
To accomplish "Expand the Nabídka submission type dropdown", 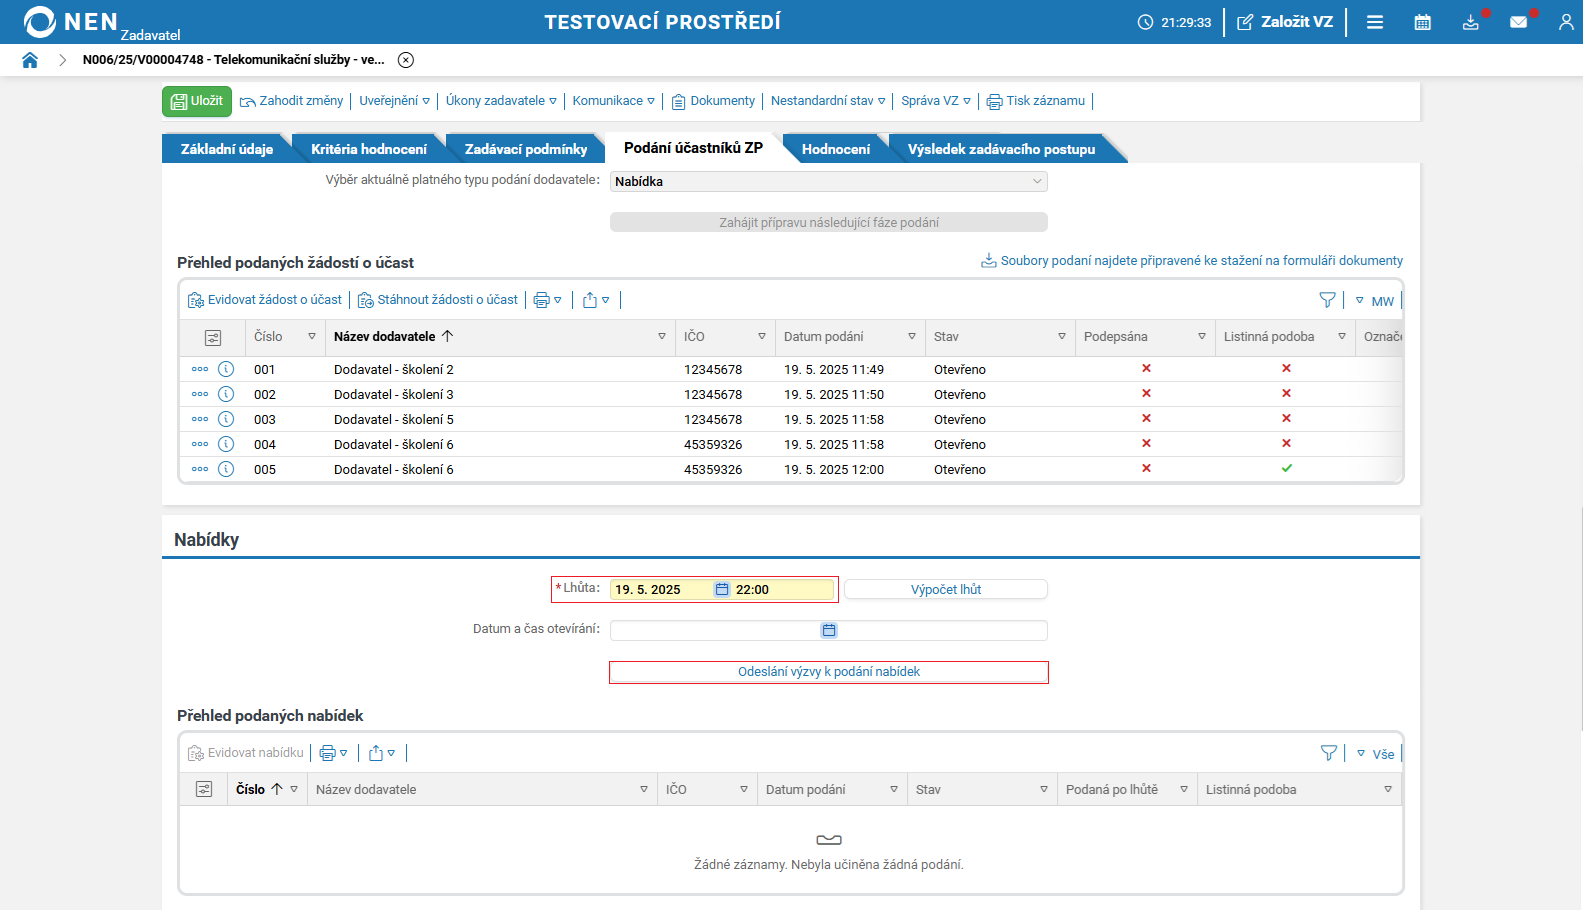I will (1037, 181).
